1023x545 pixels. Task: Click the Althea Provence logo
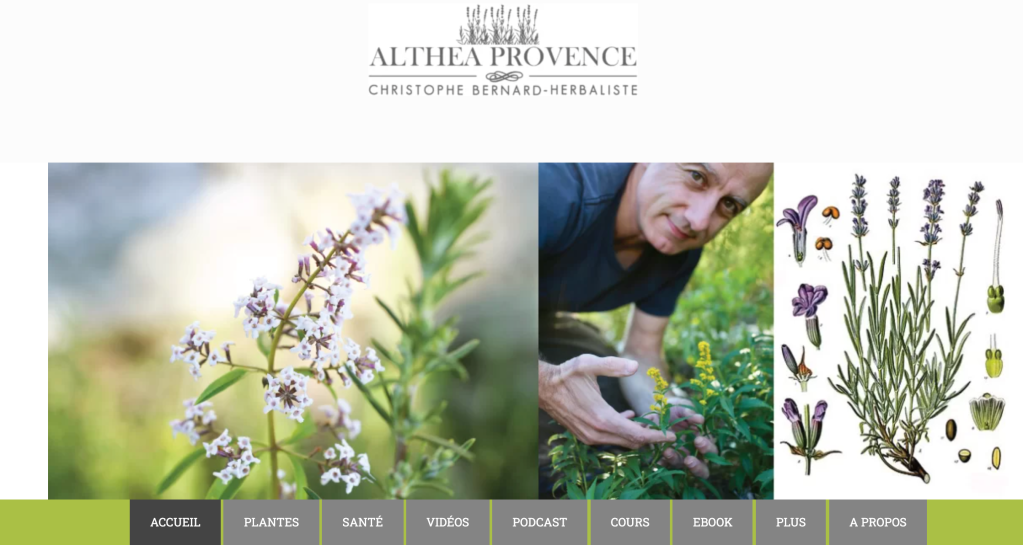[502, 51]
